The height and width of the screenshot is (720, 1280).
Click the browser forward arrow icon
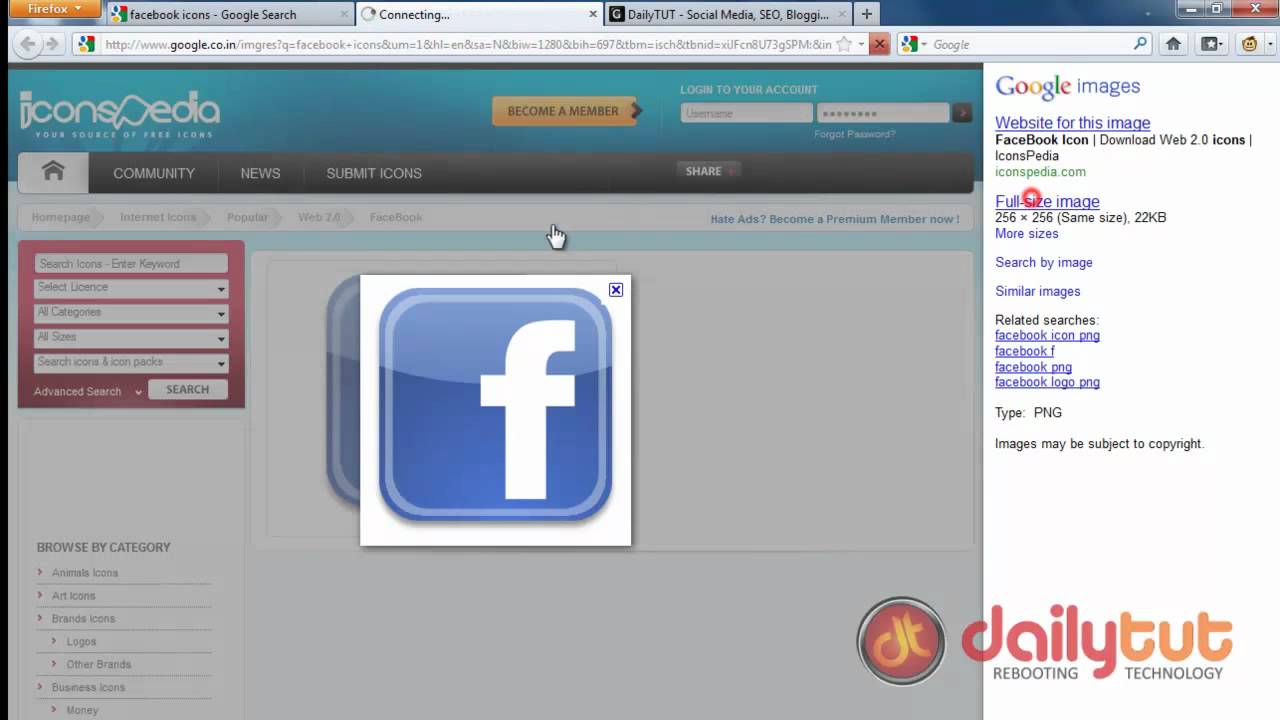pos(53,44)
